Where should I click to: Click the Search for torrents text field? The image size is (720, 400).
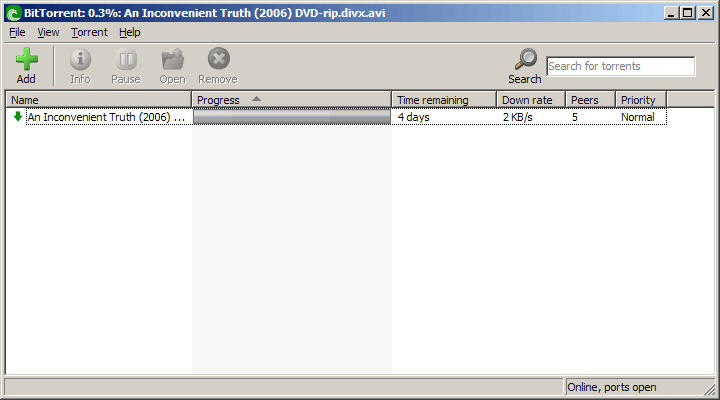[x=620, y=66]
